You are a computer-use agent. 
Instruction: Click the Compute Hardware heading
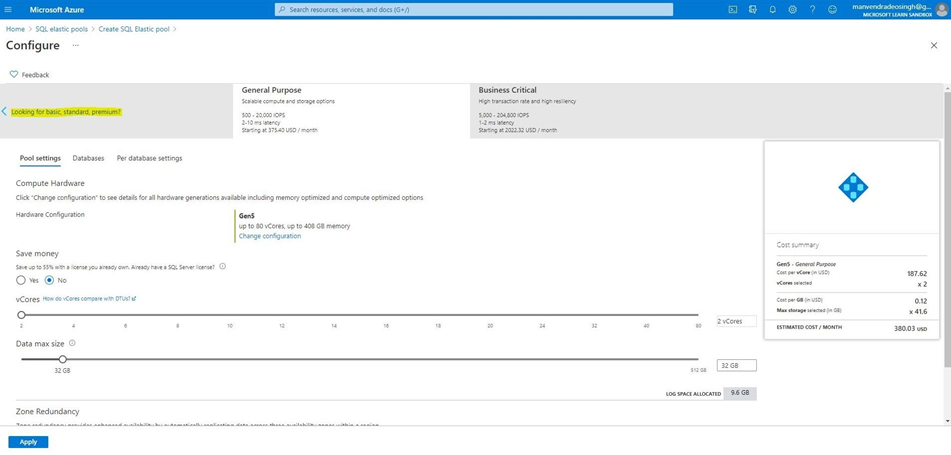(x=50, y=183)
